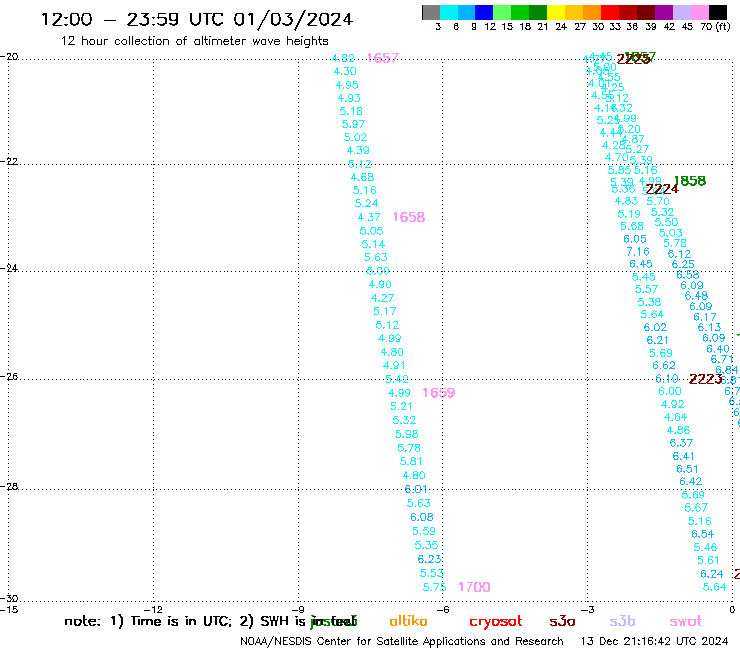
Task: Select the dark red s3a legend label
Action: [562, 622]
